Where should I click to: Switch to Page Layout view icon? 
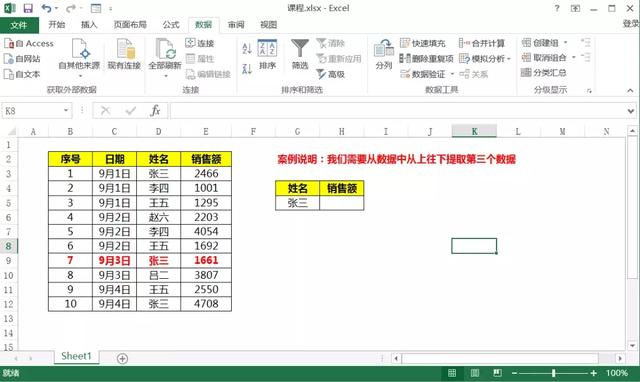(475, 373)
